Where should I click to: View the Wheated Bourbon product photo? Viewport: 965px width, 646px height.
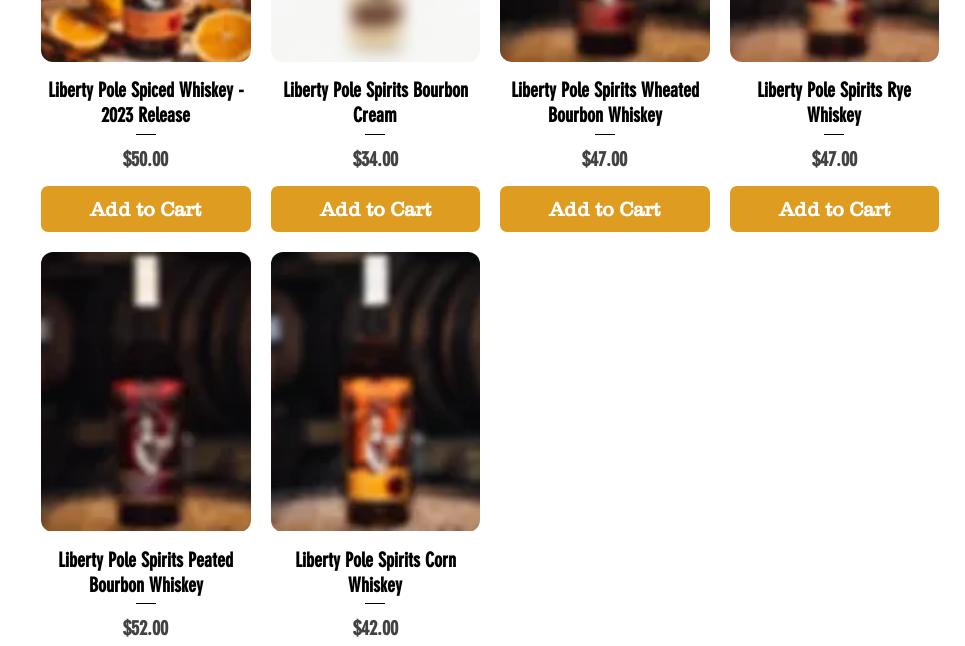tap(605, 31)
